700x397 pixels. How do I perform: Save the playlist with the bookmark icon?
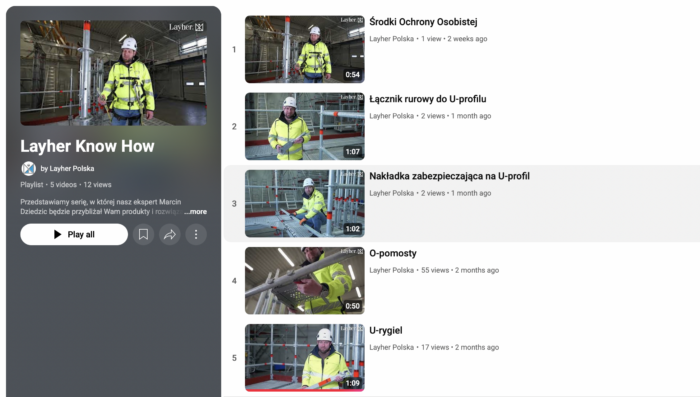coord(143,234)
